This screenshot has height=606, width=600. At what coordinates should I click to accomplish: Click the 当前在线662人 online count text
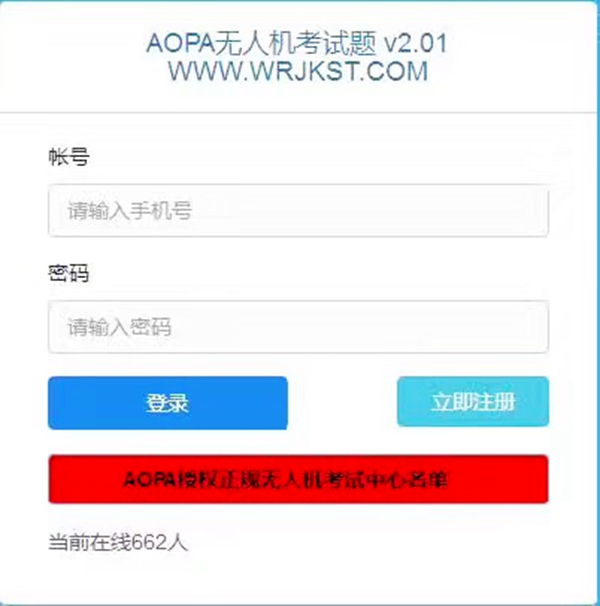[x=118, y=542]
